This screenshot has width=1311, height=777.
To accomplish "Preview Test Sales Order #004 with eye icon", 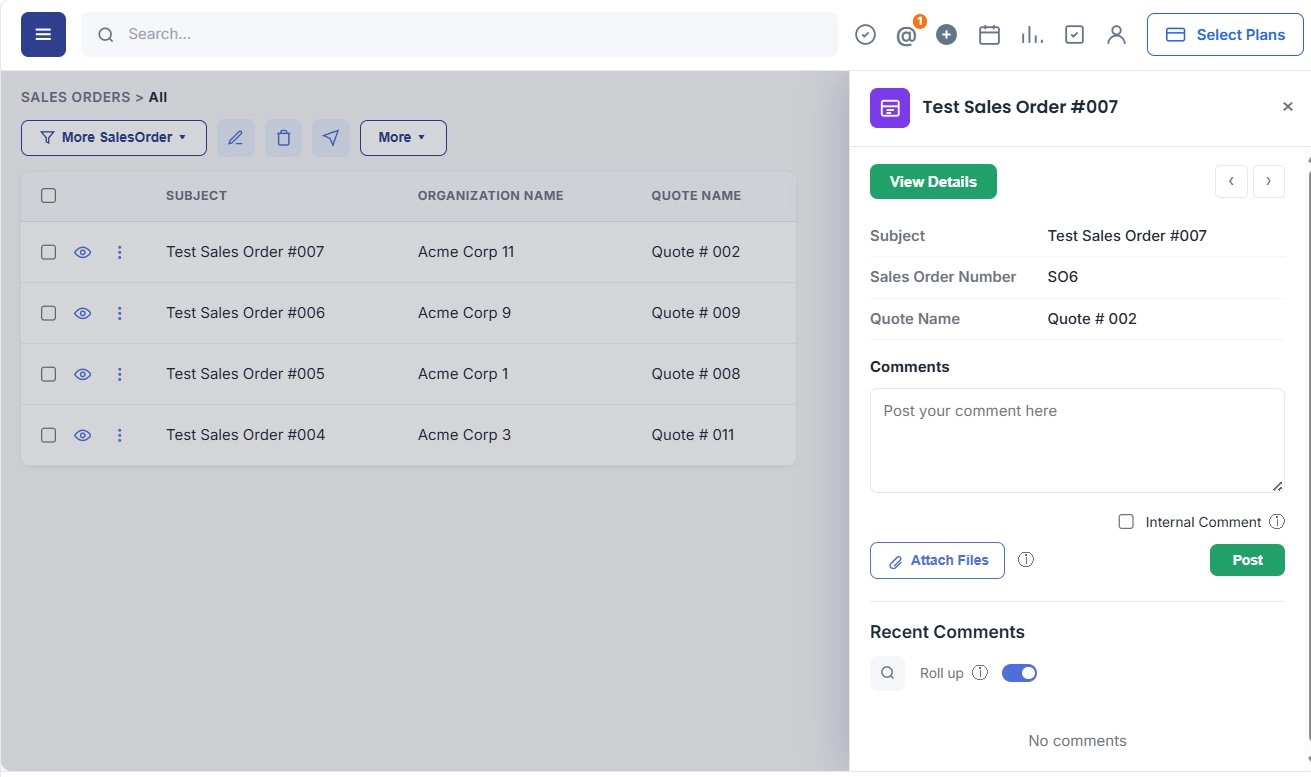I will coord(83,435).
